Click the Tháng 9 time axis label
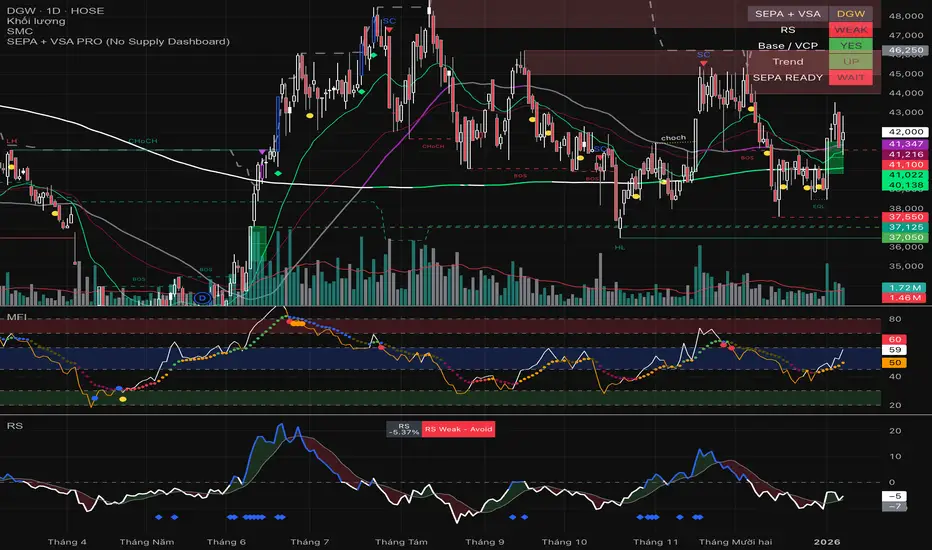Viewport: 932px width, 550px height. [x=484, y=542]
